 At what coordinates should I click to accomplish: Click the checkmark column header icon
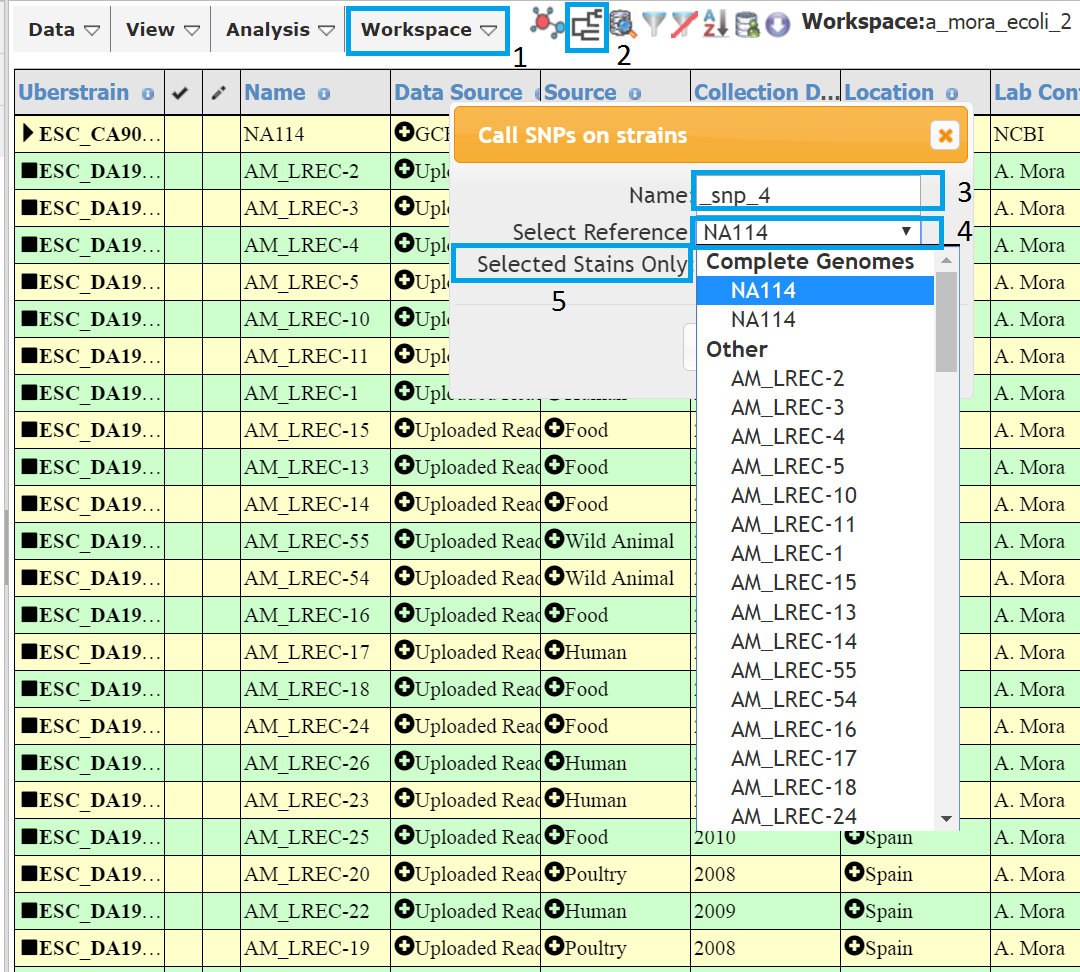pyautogui.click(x=180, y=93)
